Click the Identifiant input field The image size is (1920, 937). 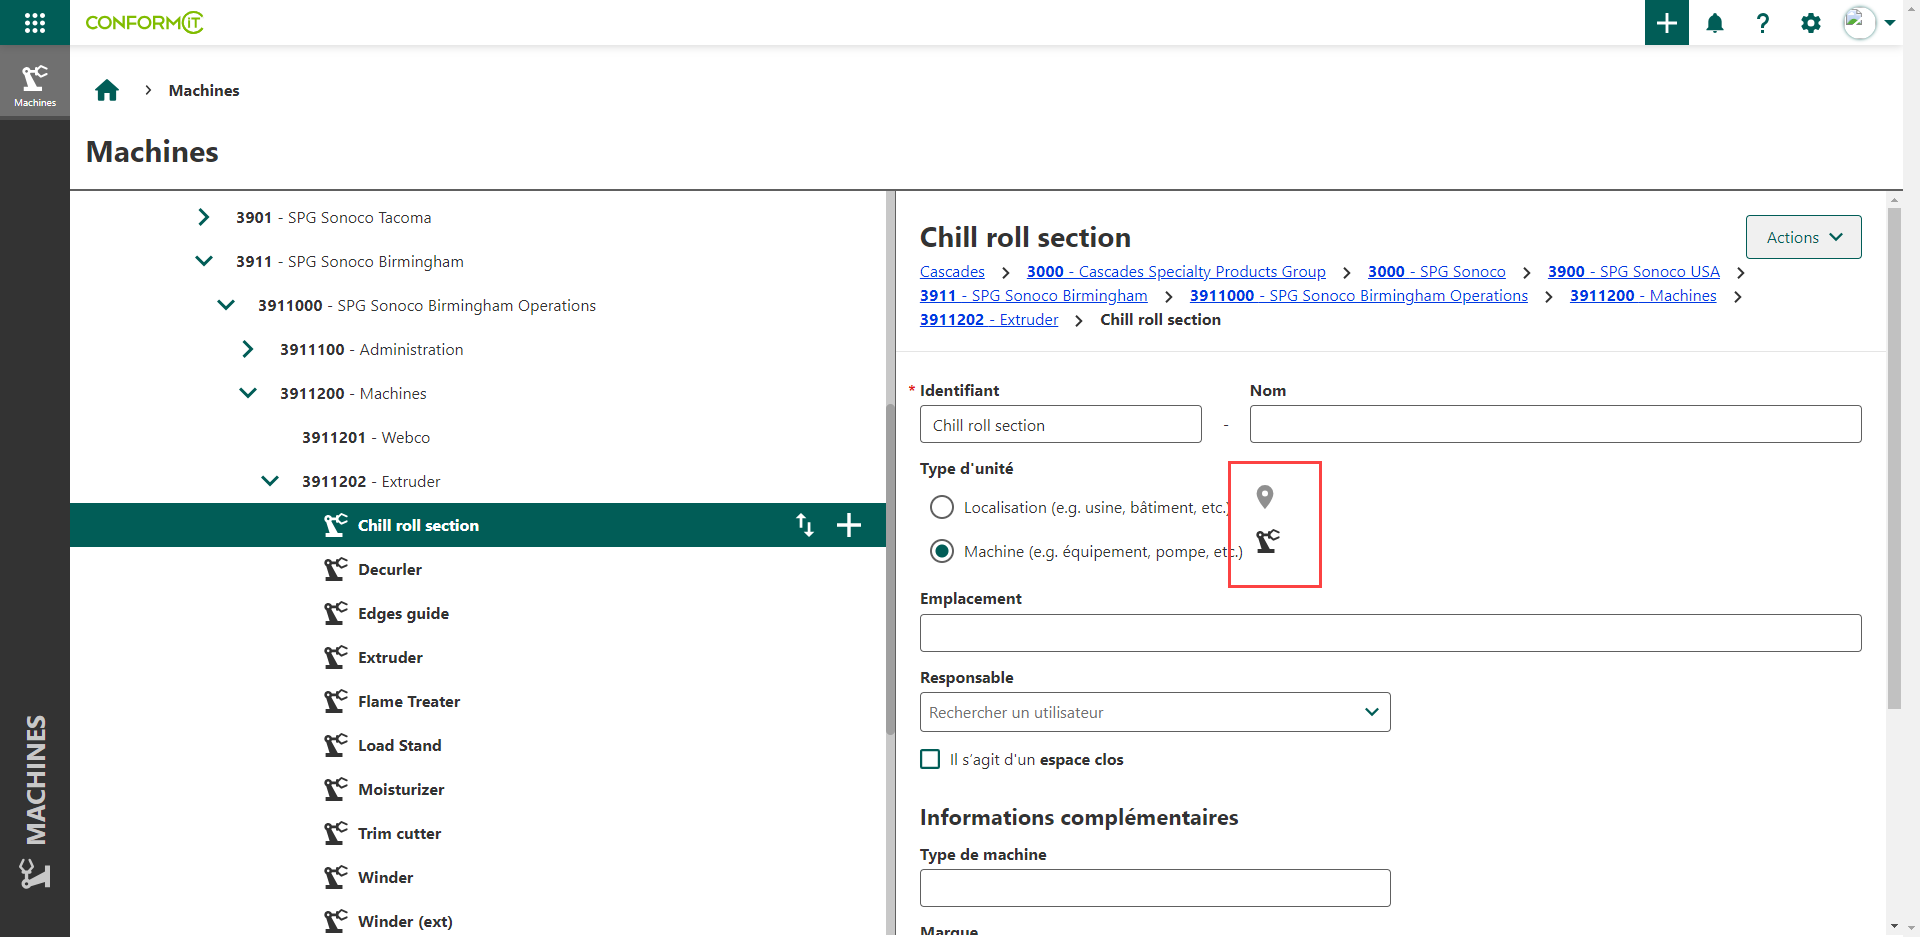point(1061,424)
